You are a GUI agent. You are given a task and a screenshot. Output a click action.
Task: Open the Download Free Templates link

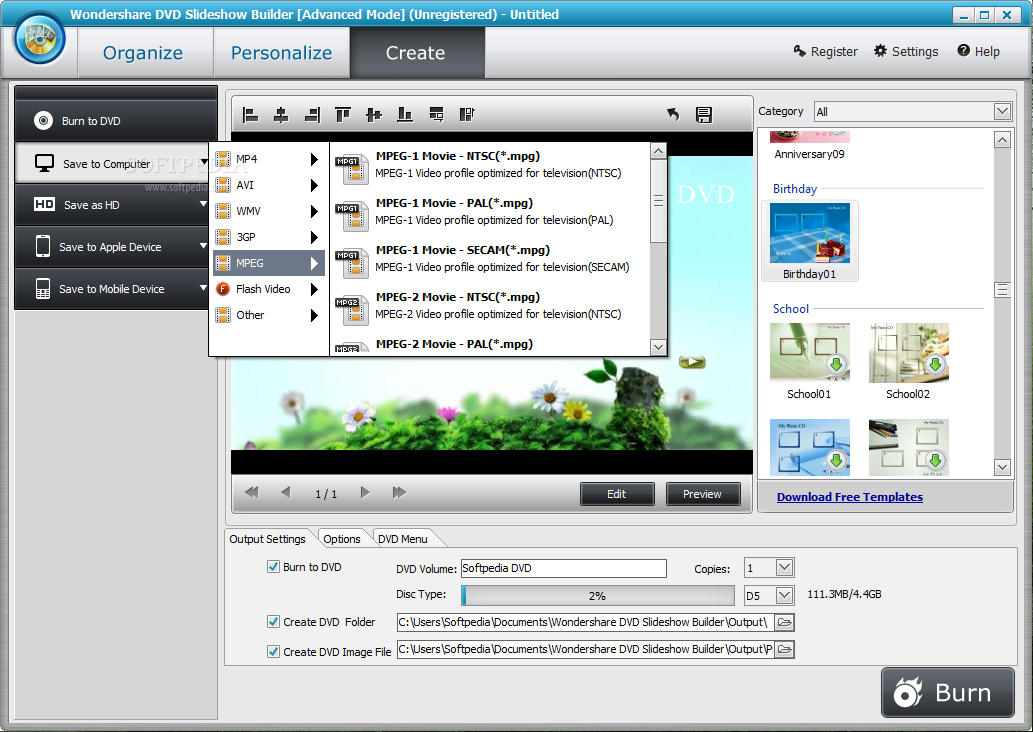[849, 497]
